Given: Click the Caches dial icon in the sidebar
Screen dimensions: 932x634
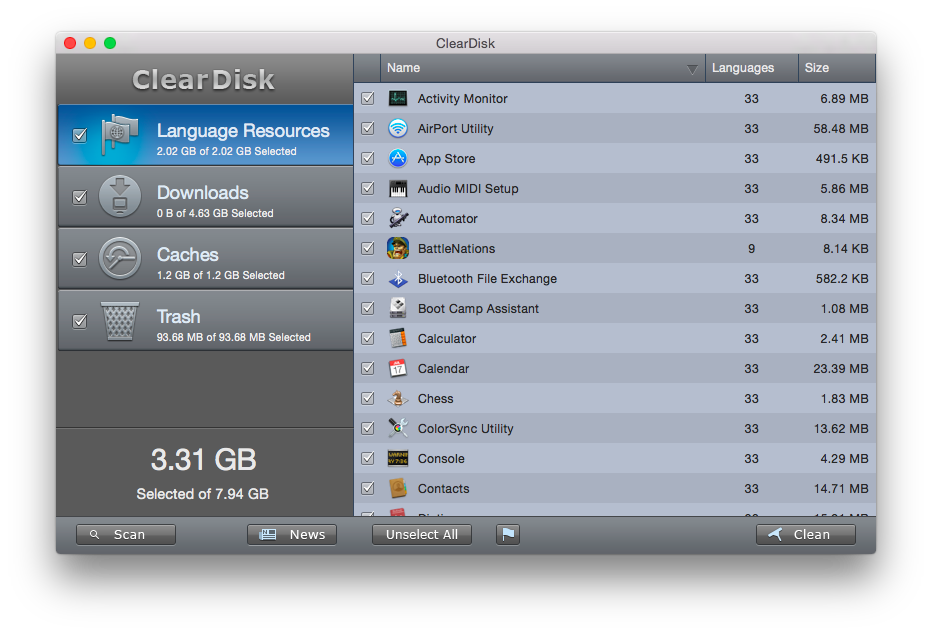Looking at the screenshot, I should pyautogui.click(x=120, y=257).
